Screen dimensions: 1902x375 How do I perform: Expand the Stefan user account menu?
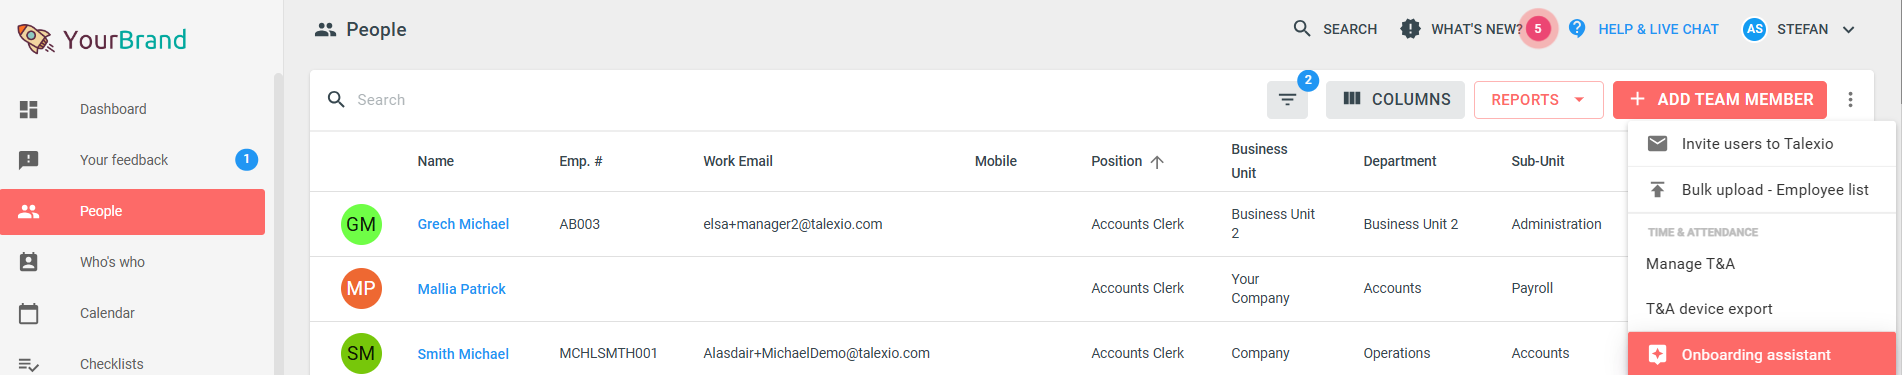(x=1799, y=29)
